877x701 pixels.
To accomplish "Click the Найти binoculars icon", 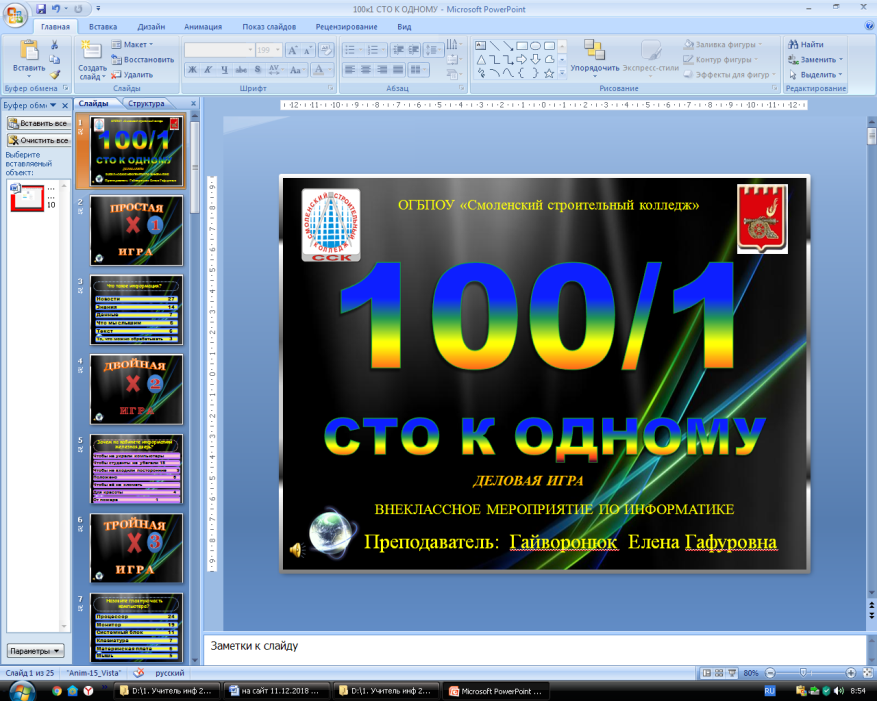I will click(x=792, y=44).
